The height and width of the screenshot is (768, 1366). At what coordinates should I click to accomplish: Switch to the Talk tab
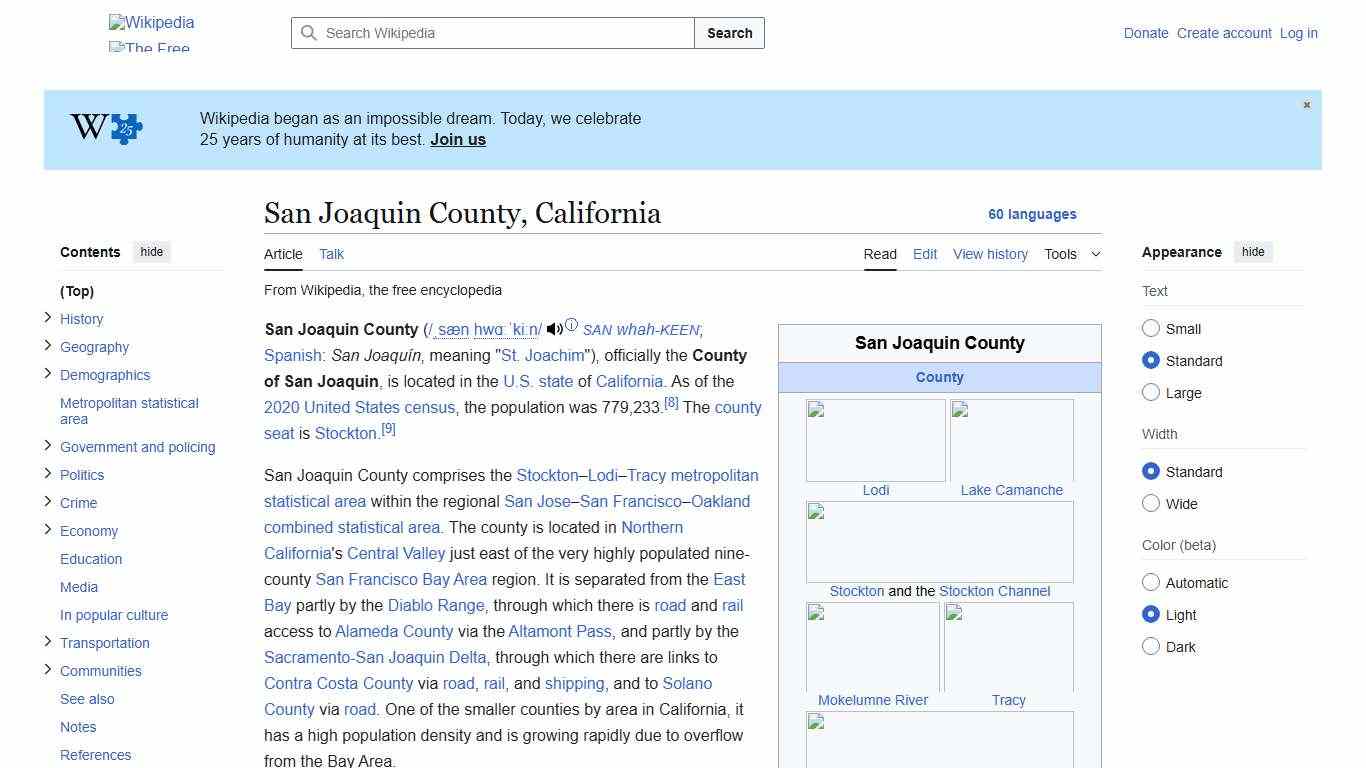pyautogui.click(x=331, y=254)
